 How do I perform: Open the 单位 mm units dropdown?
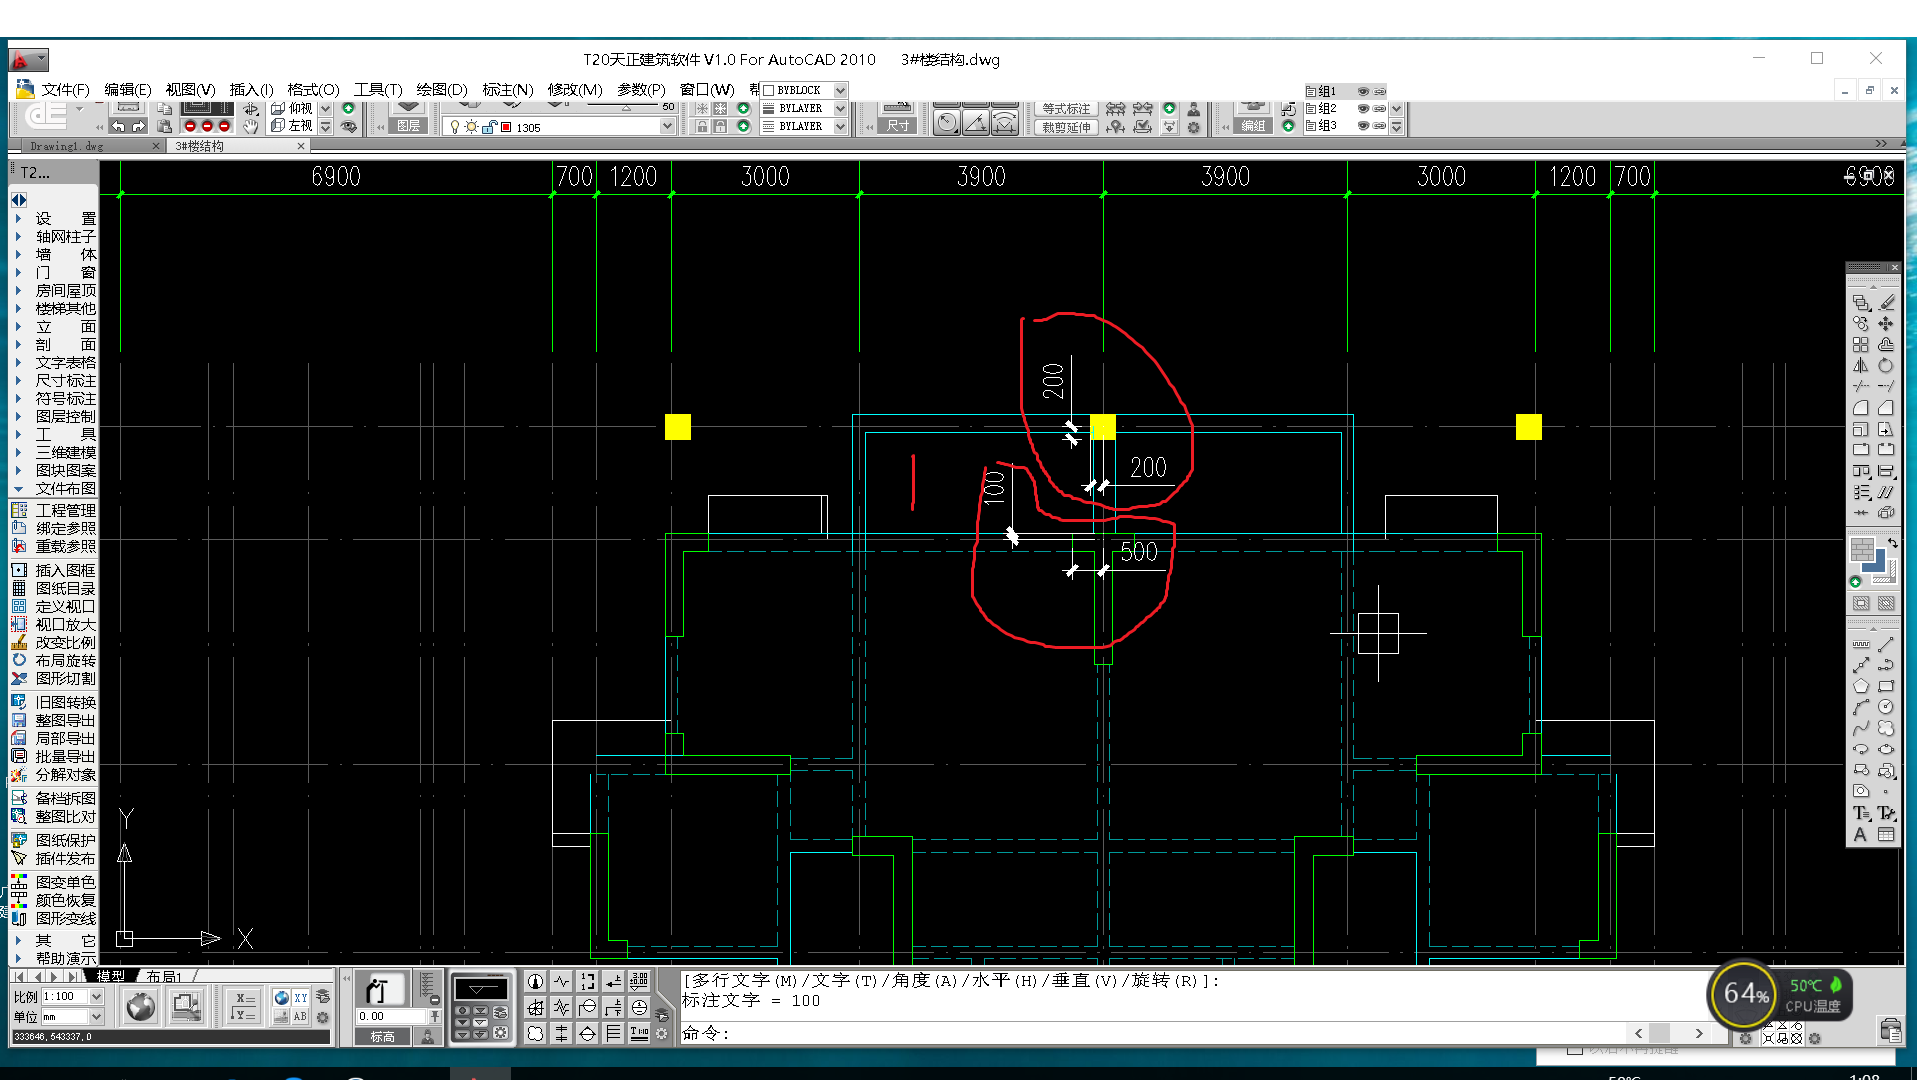[96, 1016]
